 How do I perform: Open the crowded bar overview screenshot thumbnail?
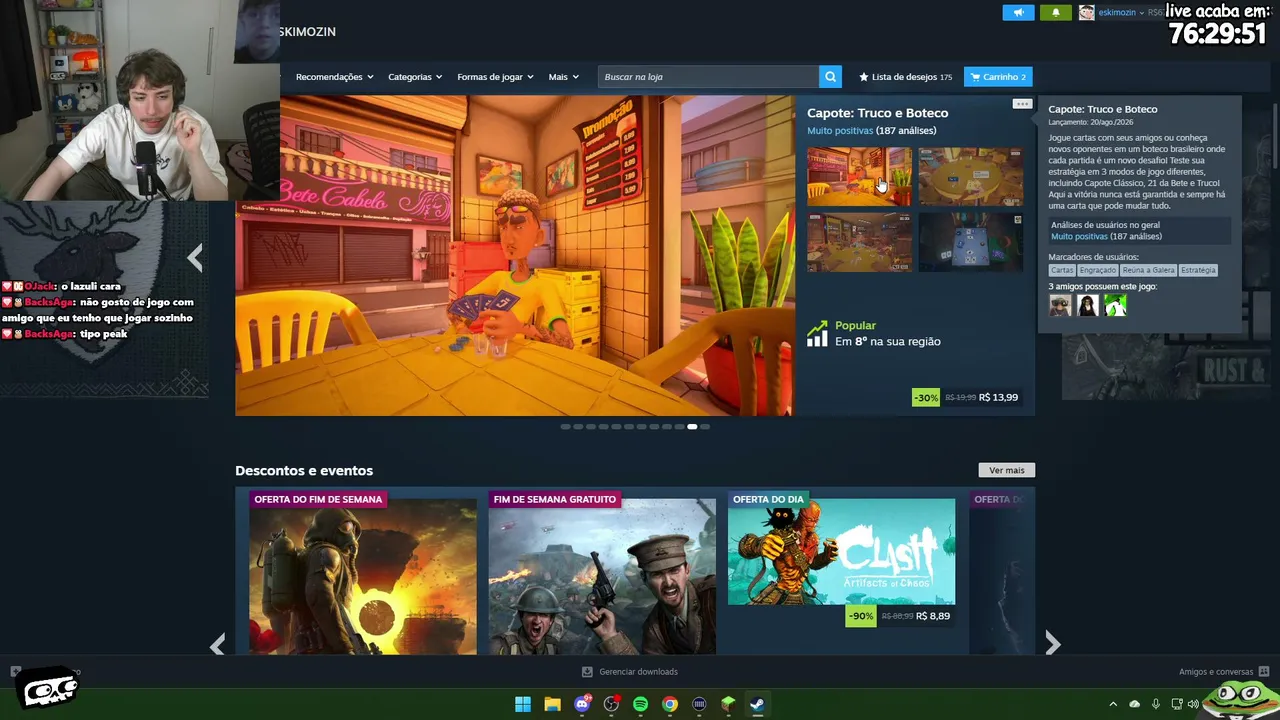pyautogui.click(x=860, y=242)
